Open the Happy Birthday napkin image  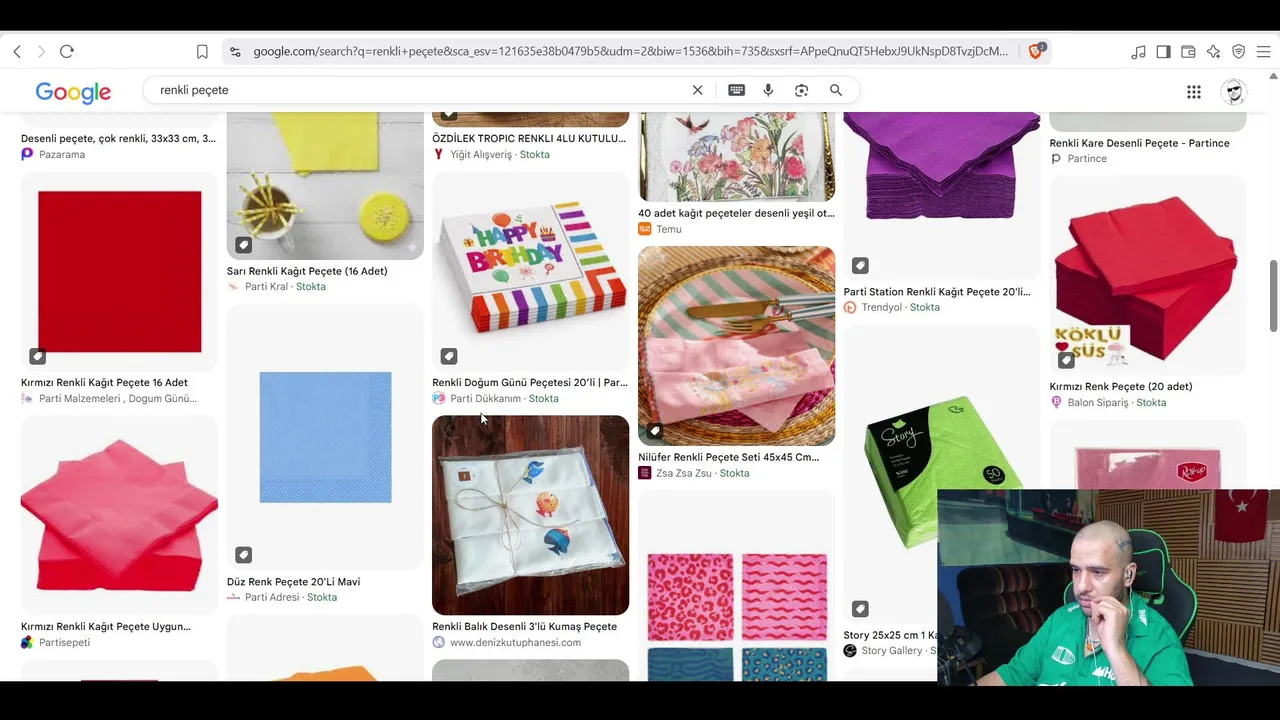click(x=530, y=271)
